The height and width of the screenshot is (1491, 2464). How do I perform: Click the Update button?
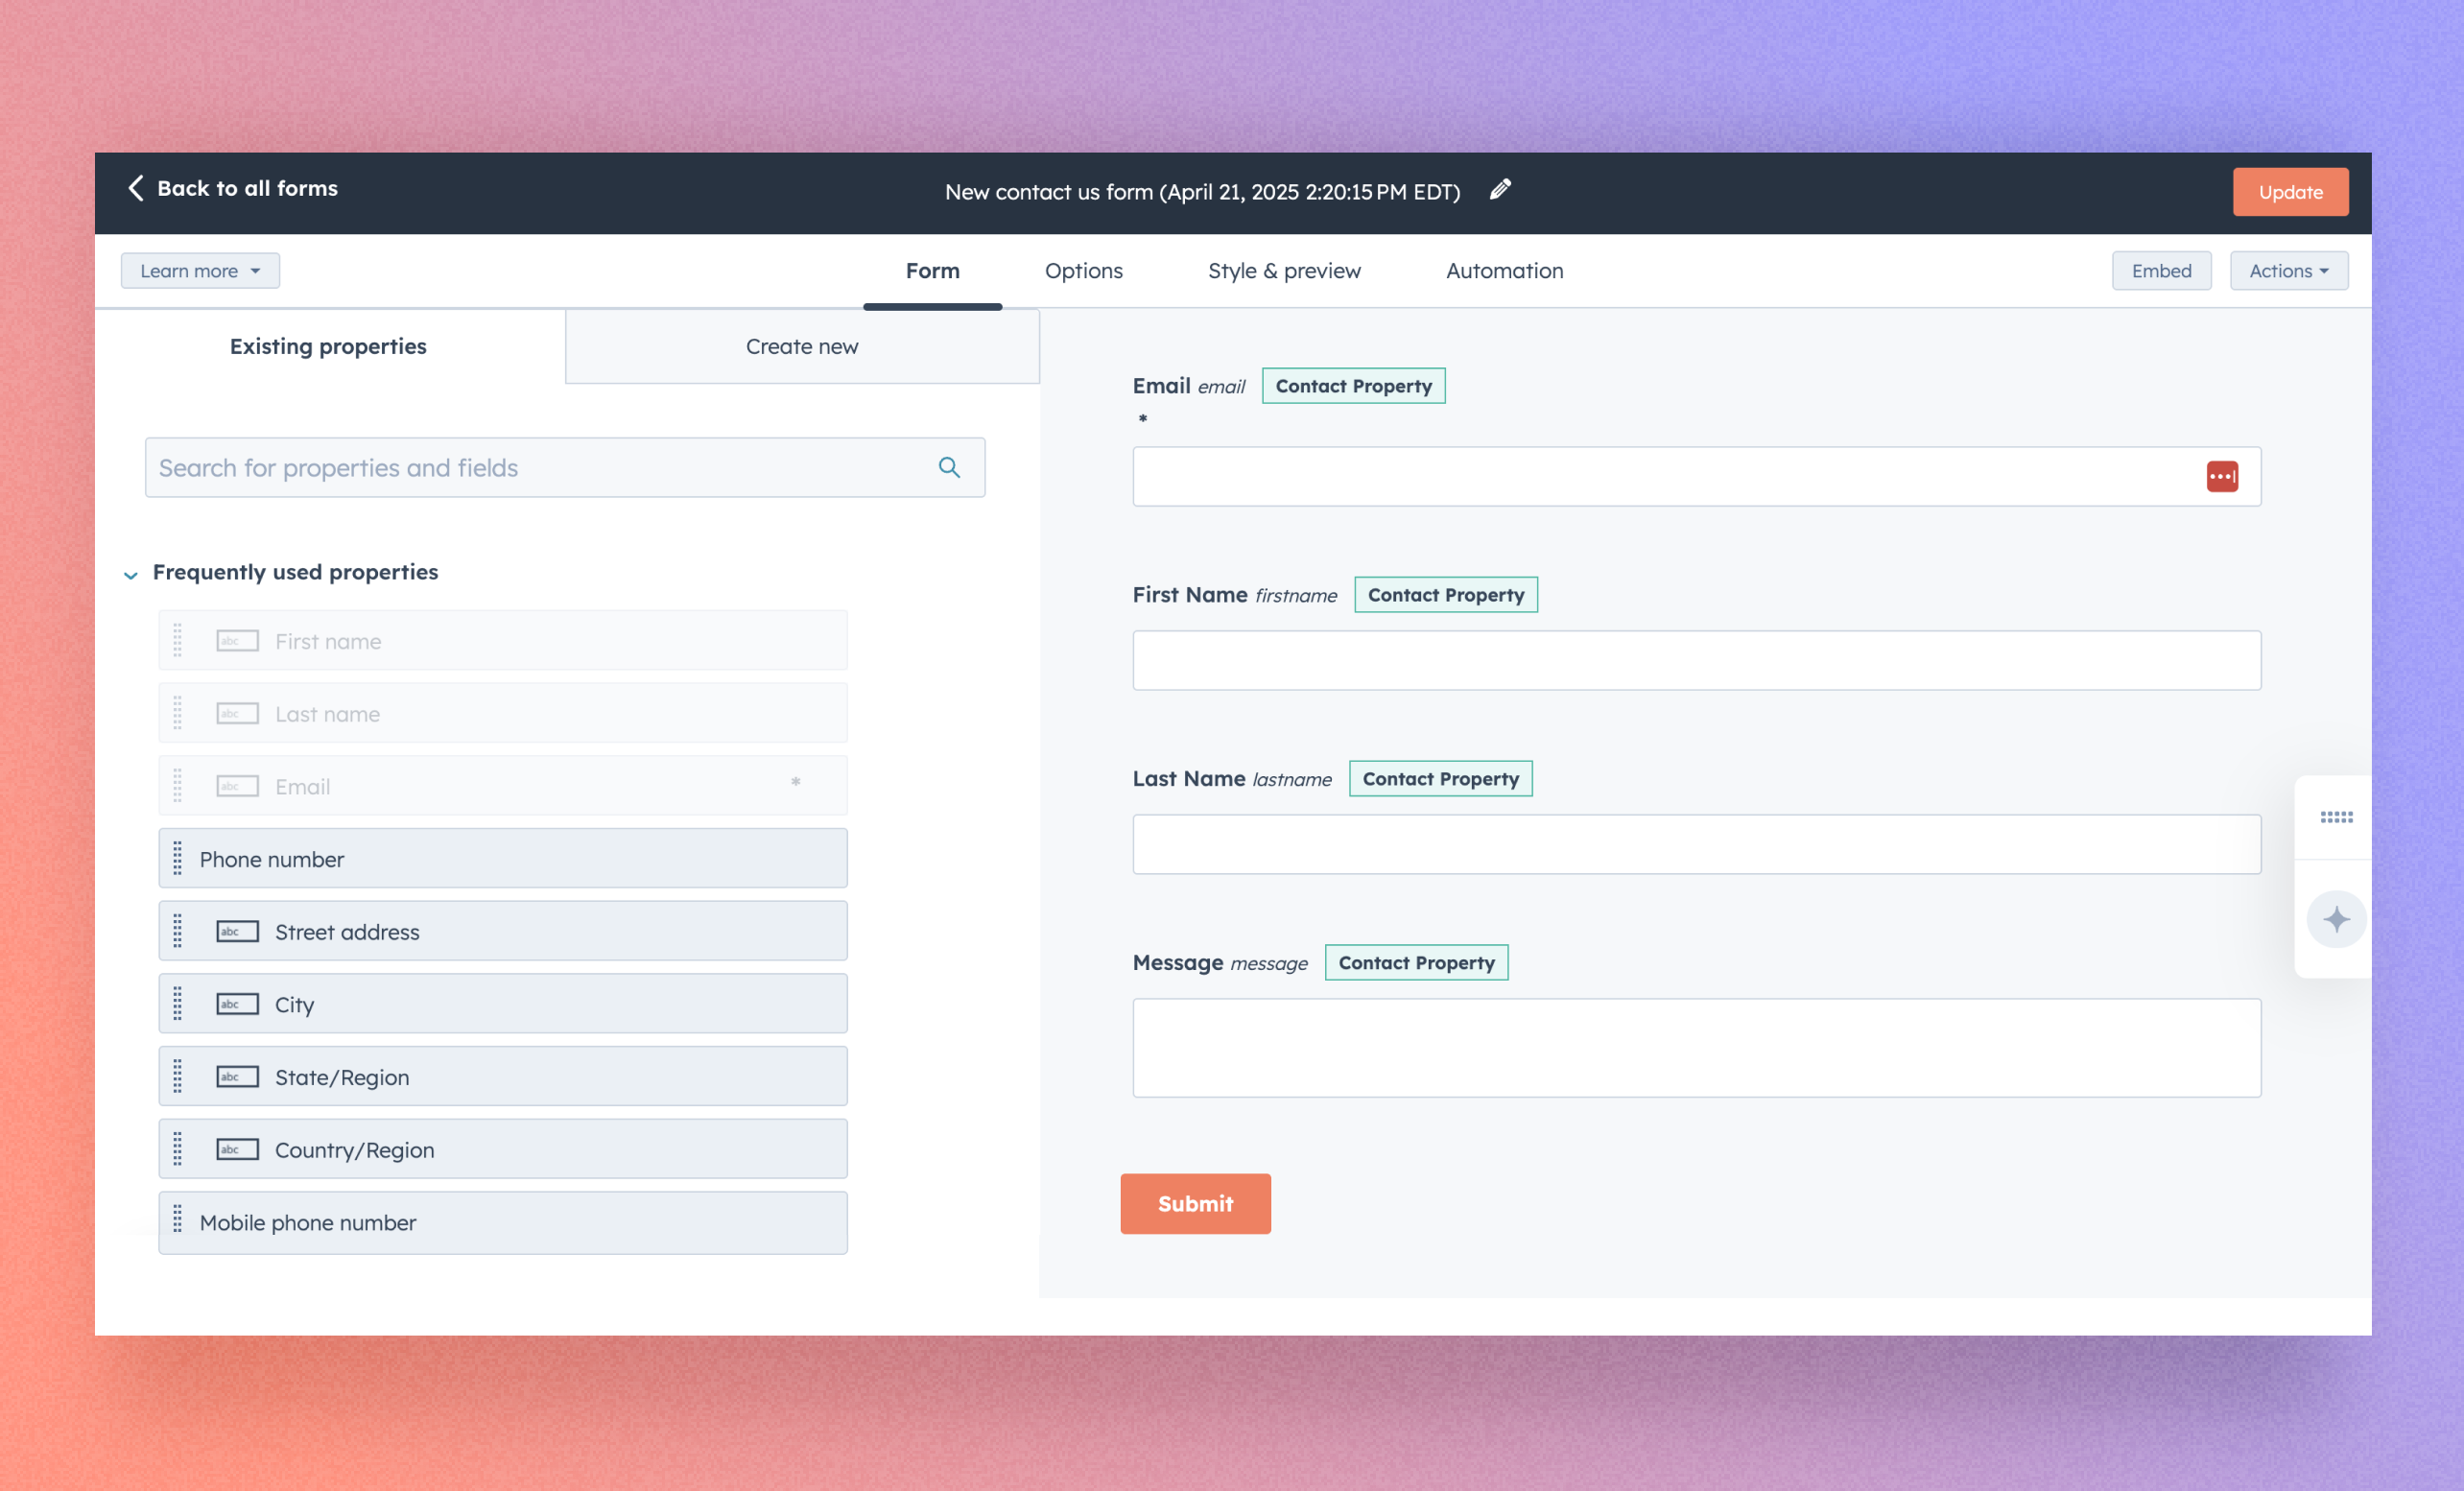coord(2290,192)
